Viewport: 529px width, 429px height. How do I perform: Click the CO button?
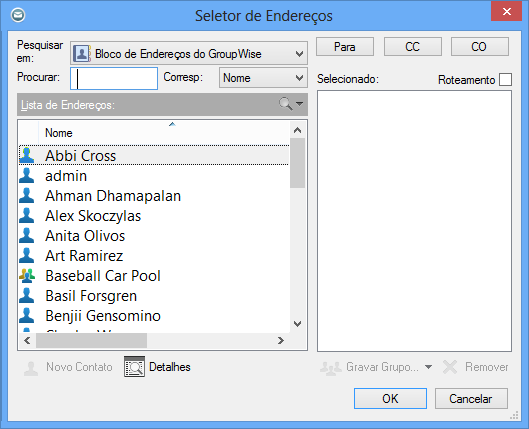479,47
